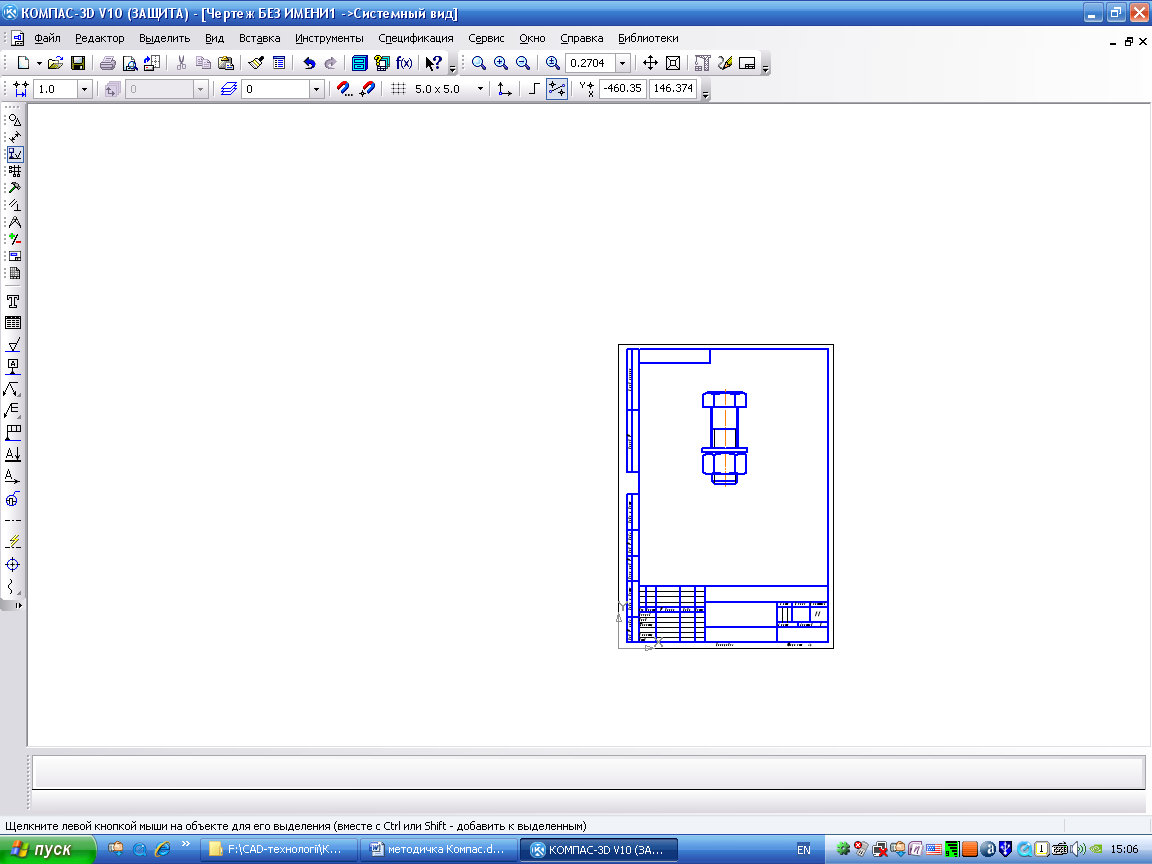
Task: Expand the grid step 5.0 x 5.0 dropdown
Action: (480, 89)
